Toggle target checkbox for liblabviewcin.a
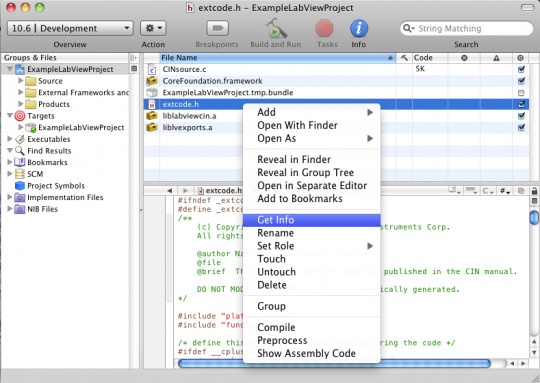This screenshot has width=540, height=383. (521, 116)
